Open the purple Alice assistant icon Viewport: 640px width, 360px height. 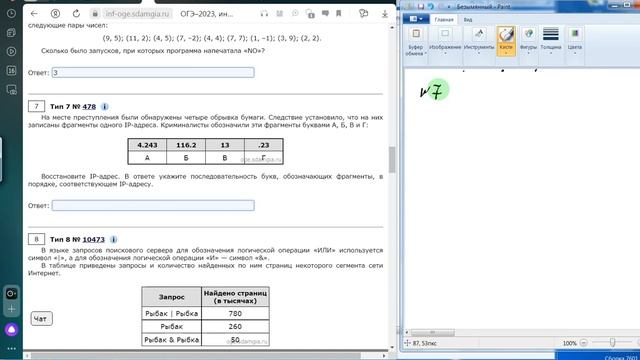[11, 329]
